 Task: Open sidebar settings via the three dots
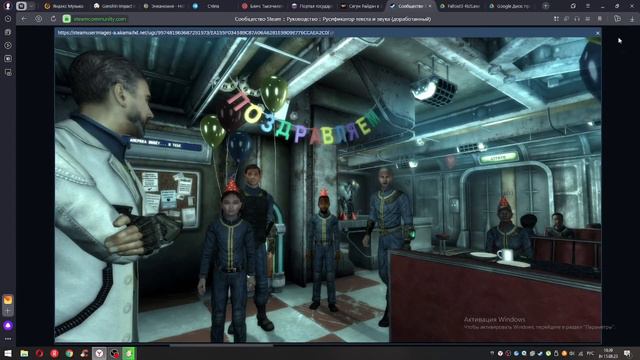(x=8, y=339)
